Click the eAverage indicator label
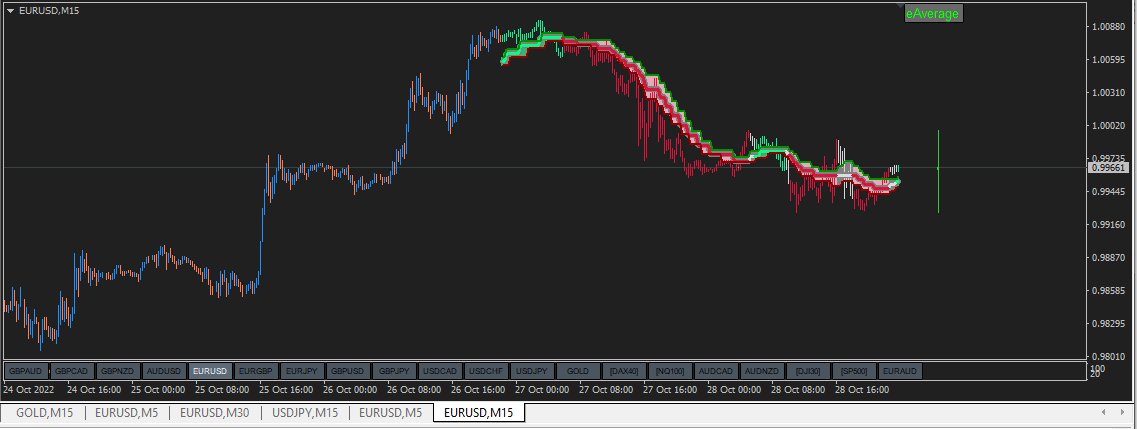 (933, 14)
